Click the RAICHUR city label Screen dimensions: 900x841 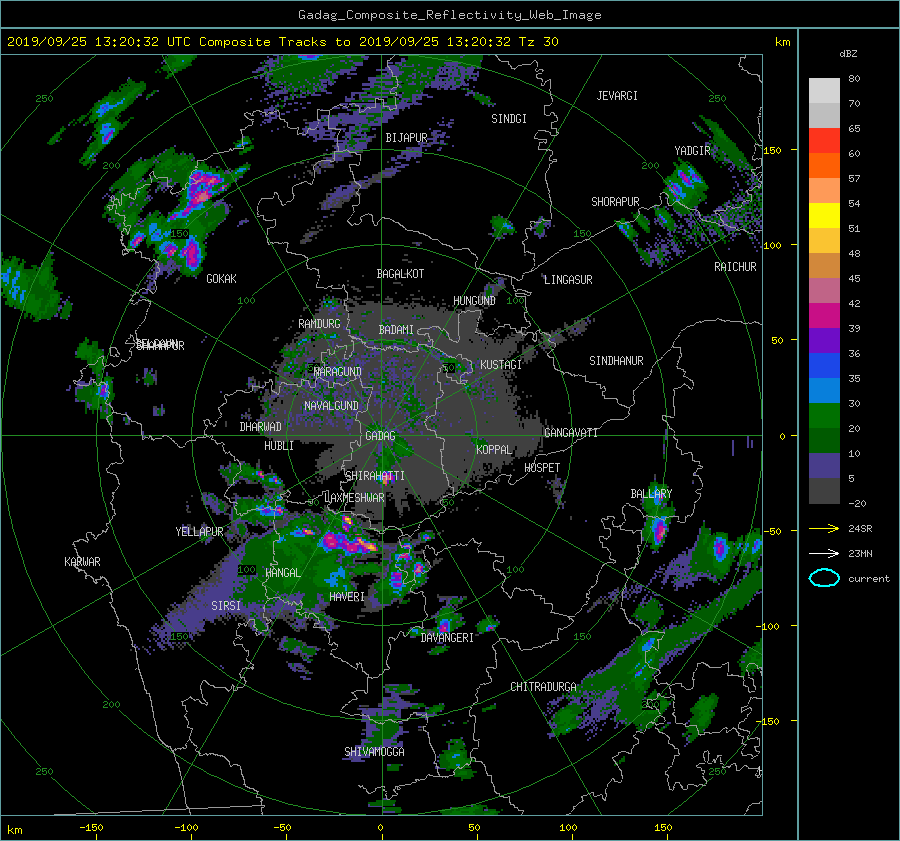(x=735, y=267)
